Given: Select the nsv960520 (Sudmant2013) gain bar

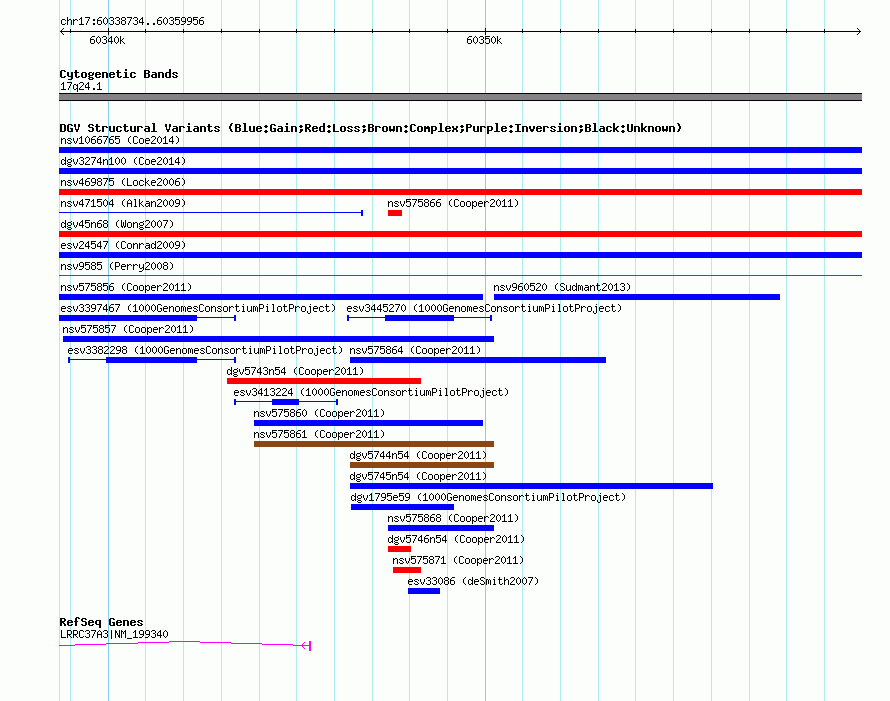Looking at the screenshot, I should click(637, 297).
